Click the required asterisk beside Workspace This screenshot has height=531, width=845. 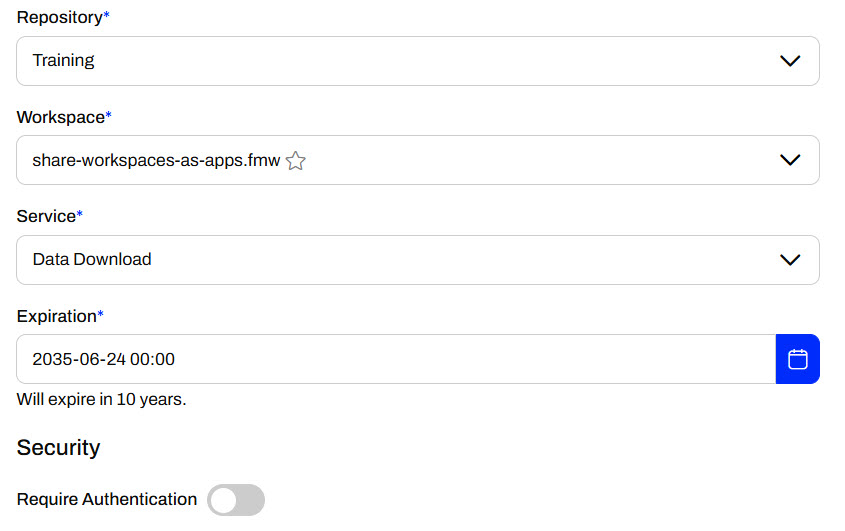tap(108, 117)
